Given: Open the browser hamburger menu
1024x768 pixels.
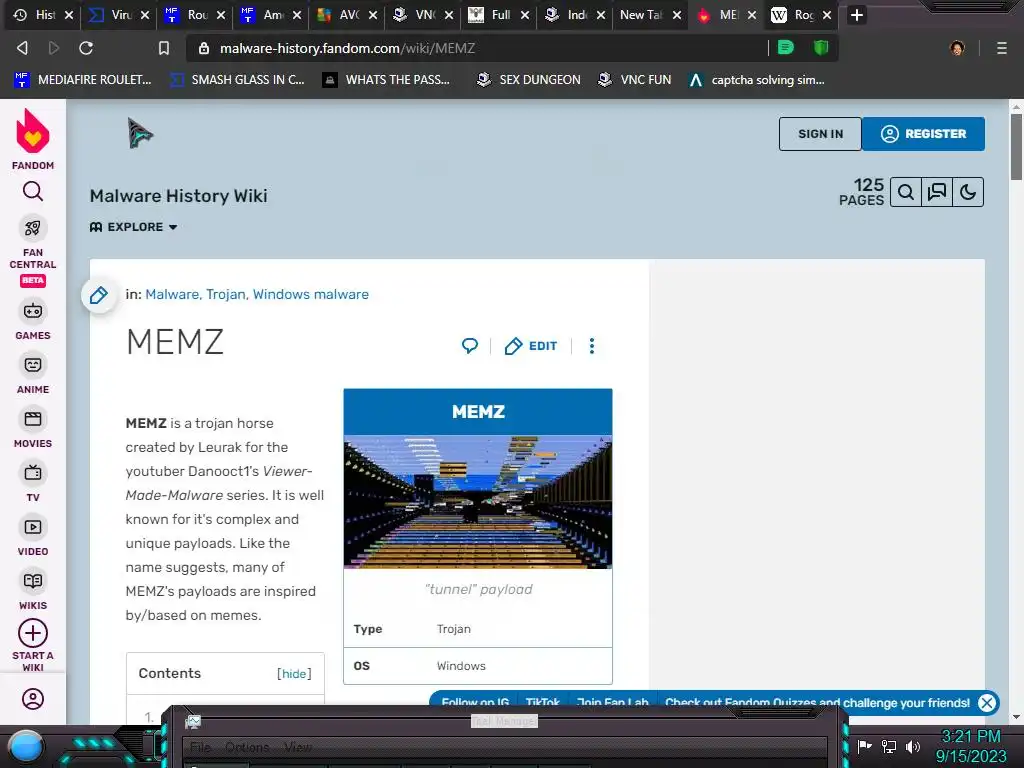Looking at the screenshot, I should (x=1002, y=48).
